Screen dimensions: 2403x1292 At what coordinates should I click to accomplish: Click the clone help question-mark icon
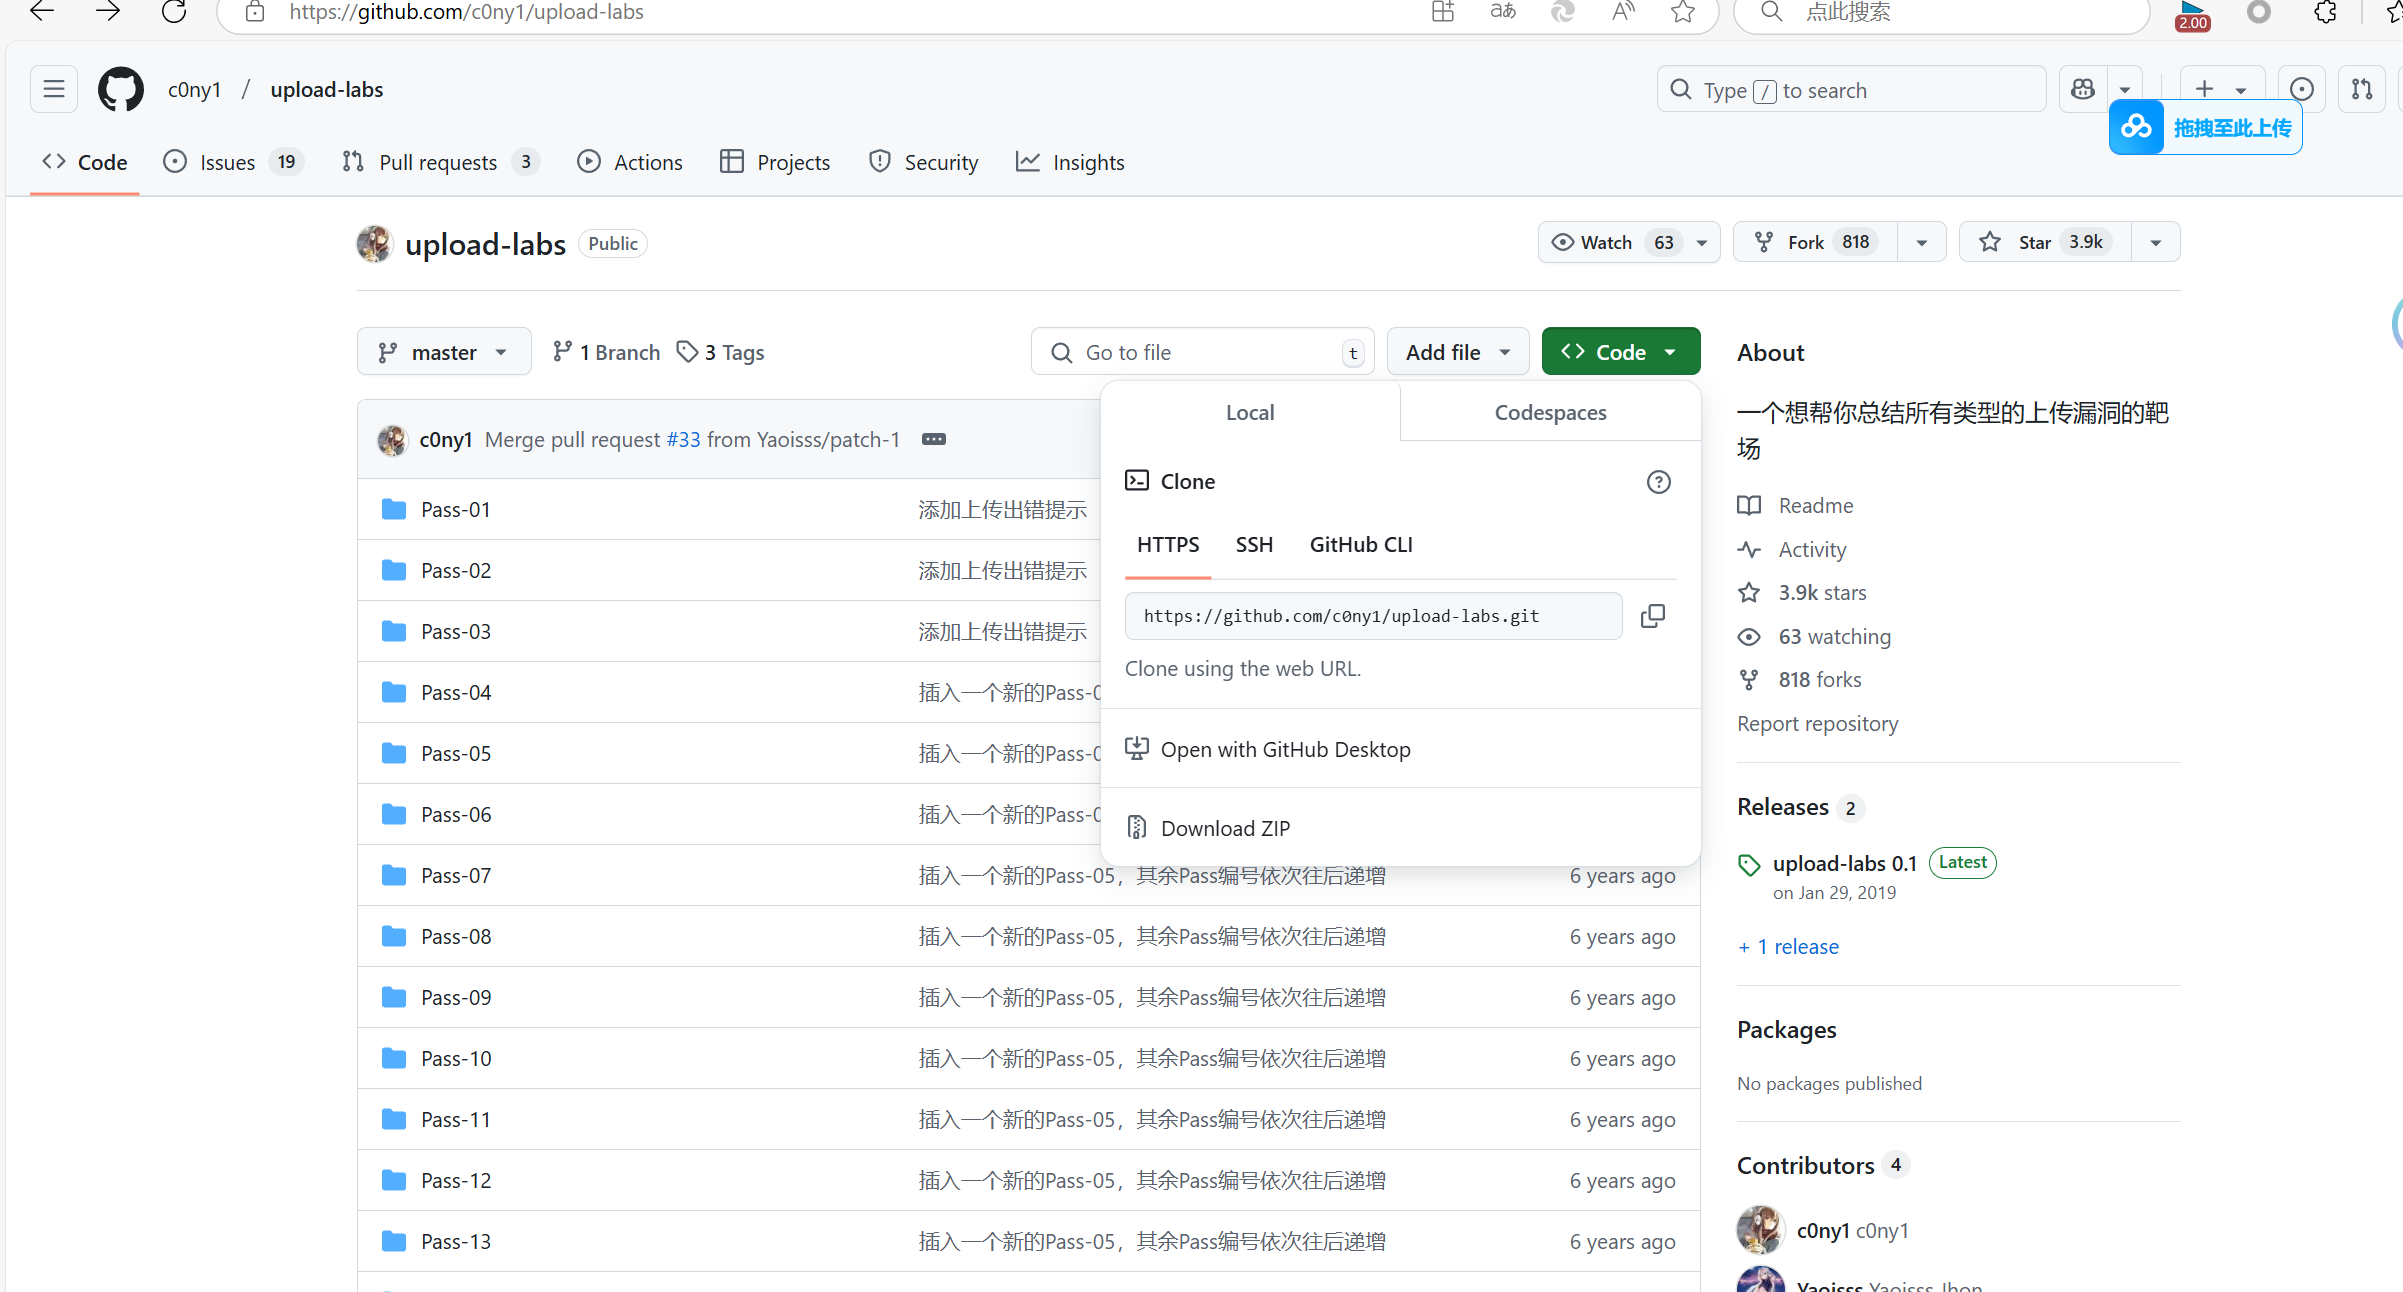(x=1658, y=482)
